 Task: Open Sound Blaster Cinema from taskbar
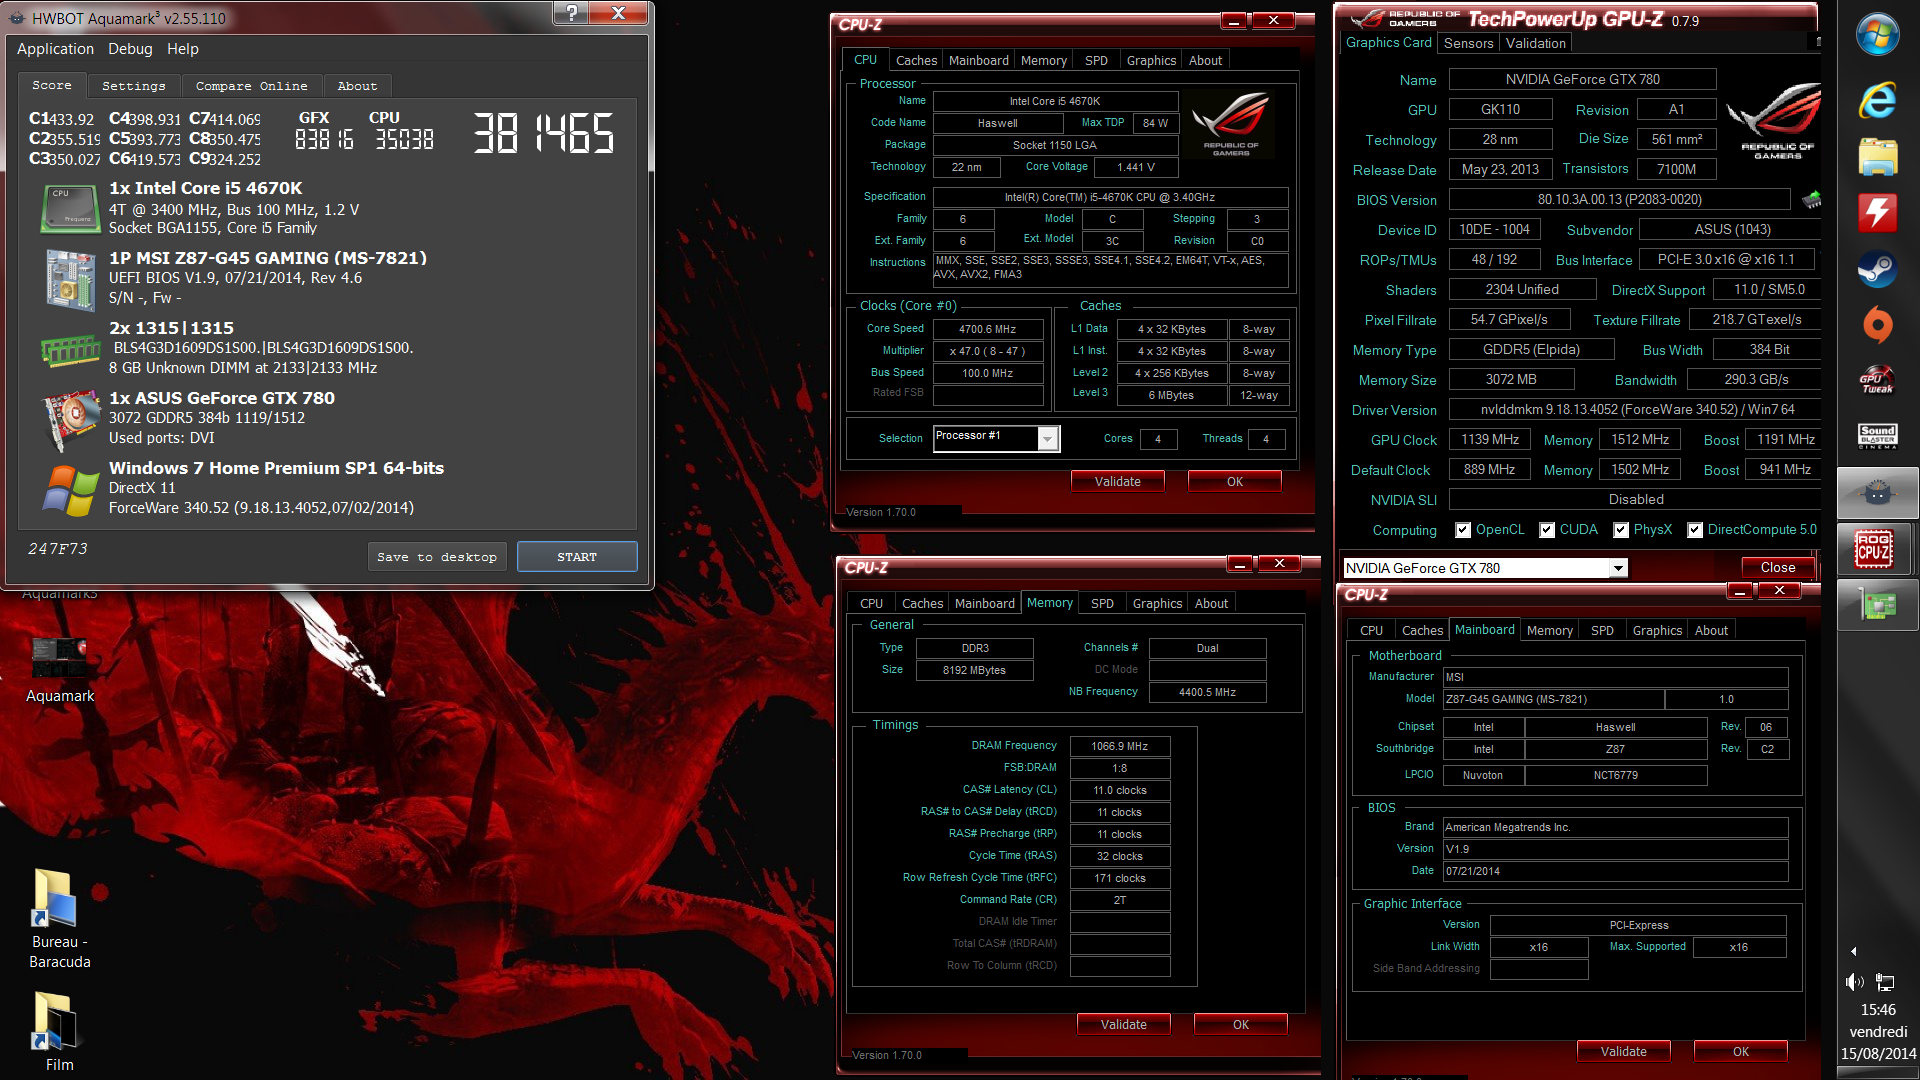coord(1877,436)
